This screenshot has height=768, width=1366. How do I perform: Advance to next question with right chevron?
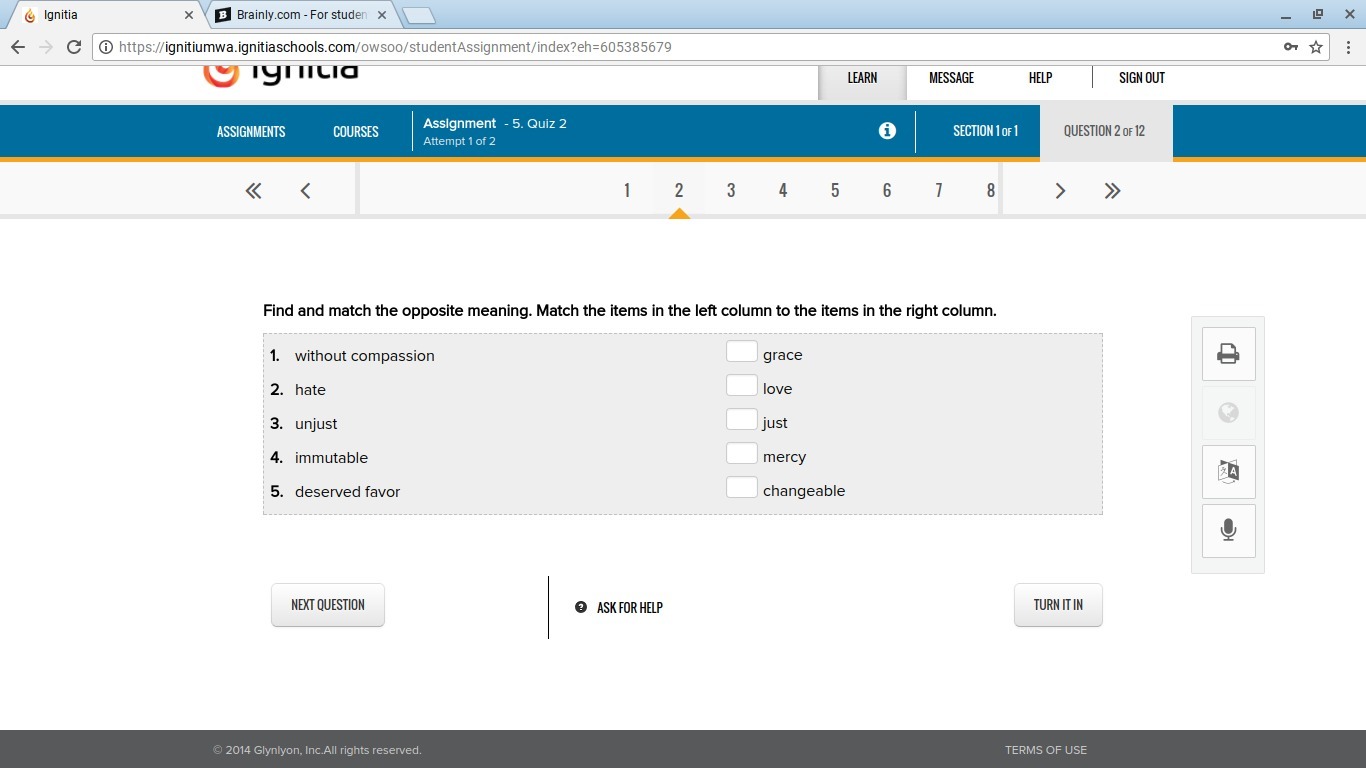point(1060,191)
